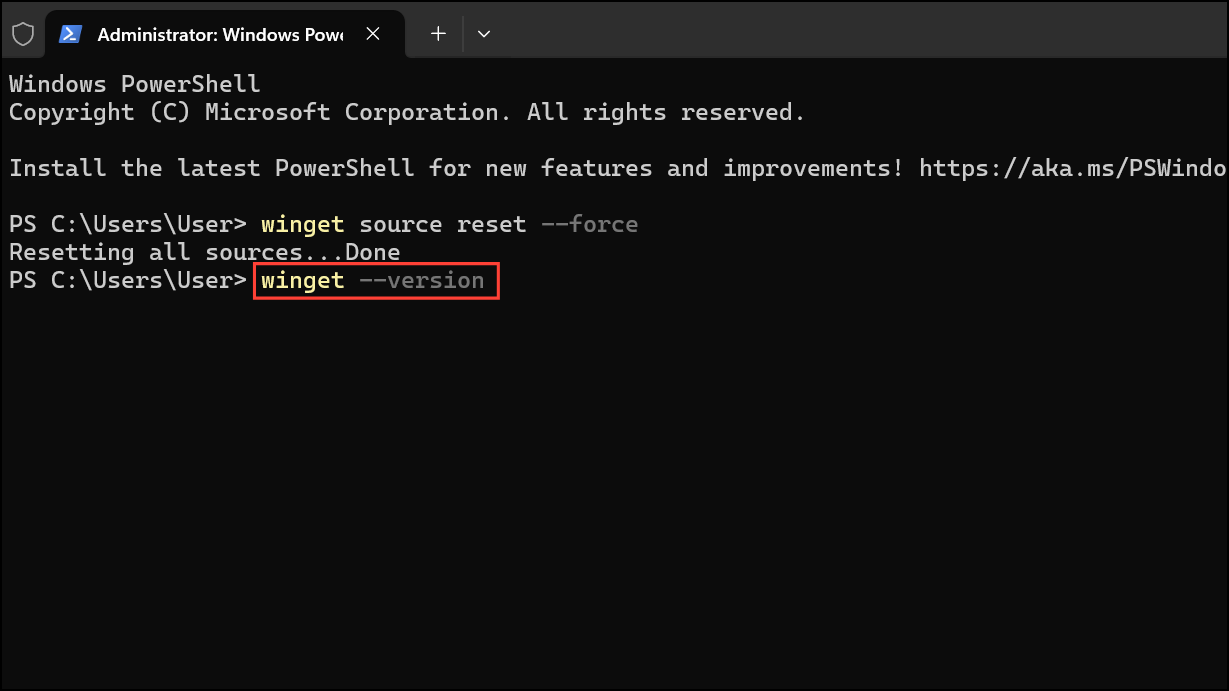Screen dimensions: 1229x691
Task: Click the Windows PowerShell banner text
Action: pos(133,83)
